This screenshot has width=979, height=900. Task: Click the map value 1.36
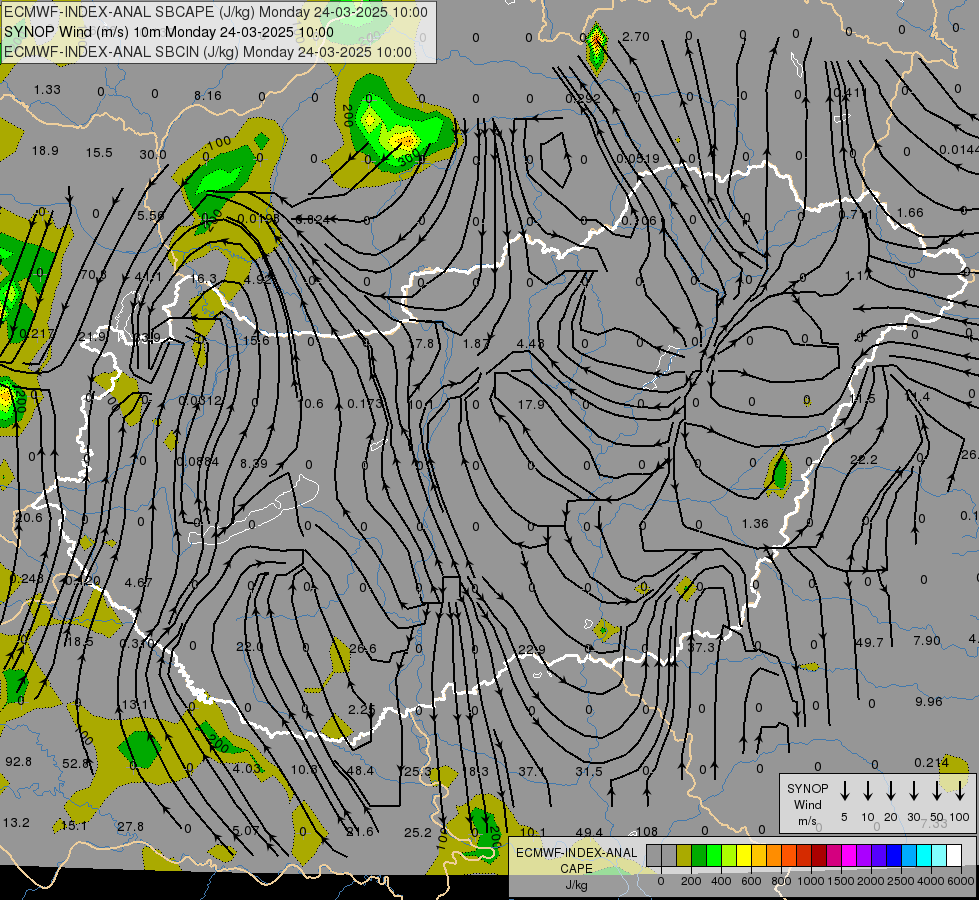755,523
